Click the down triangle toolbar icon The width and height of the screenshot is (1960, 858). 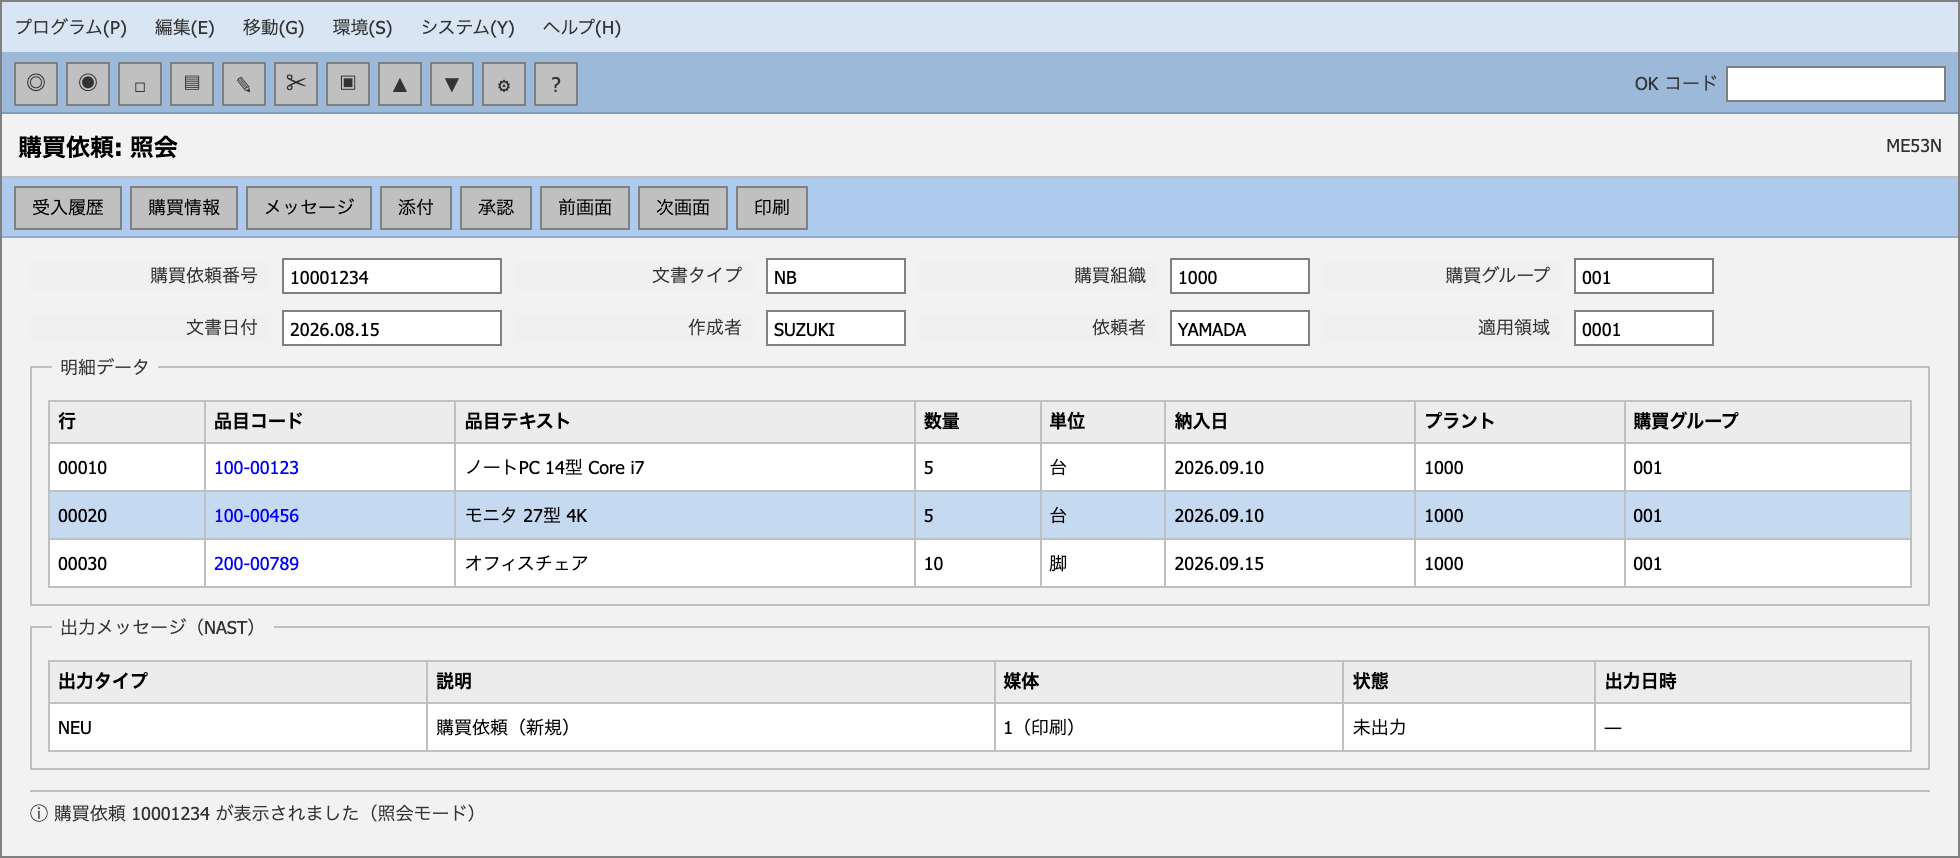tap(452, 84)
